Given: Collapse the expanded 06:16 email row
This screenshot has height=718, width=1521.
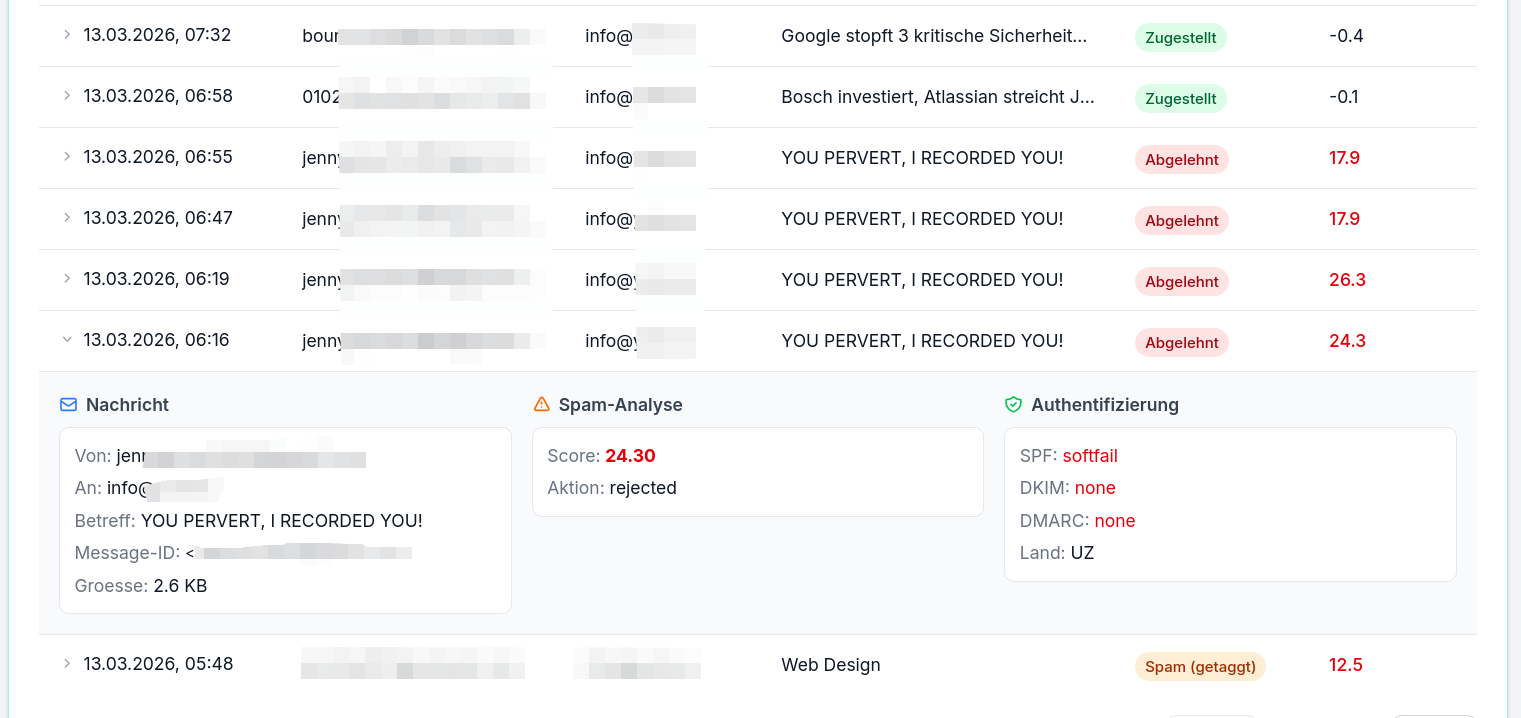Looking at the screenshot, I should pos(66,339).
